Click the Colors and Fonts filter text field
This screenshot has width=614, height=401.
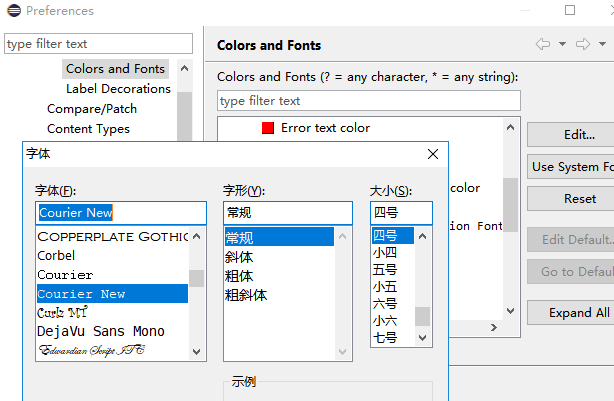pos(368,101)
